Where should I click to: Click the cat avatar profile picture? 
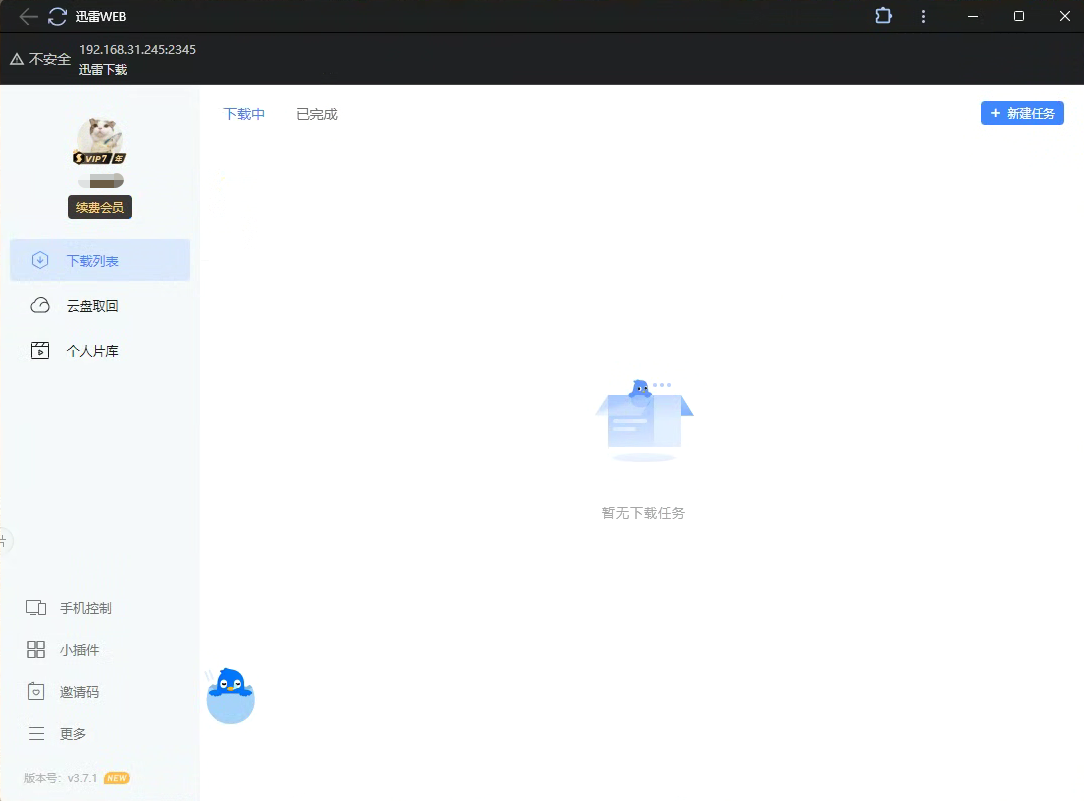(100, 138)
